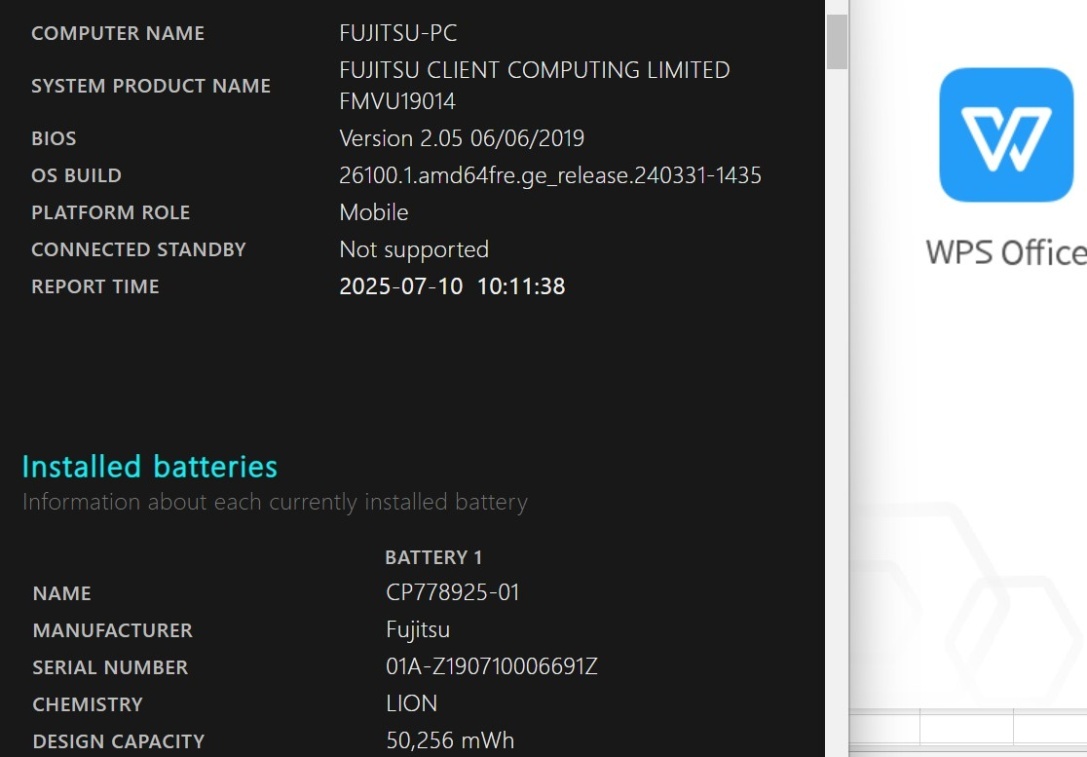
Task: Click the Mobile platform role value
Action: coord(373,213)
